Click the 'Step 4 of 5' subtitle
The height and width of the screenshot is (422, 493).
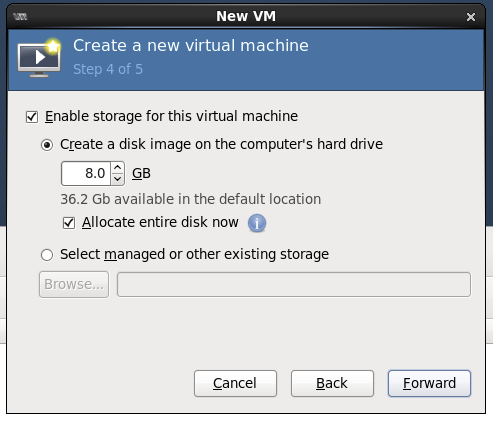(x=108, y=69)
